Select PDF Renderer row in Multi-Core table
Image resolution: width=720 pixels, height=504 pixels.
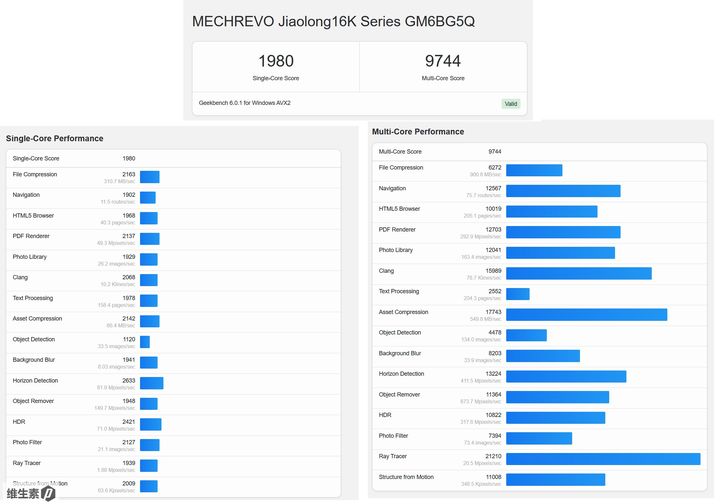click(x=540, y=233)
